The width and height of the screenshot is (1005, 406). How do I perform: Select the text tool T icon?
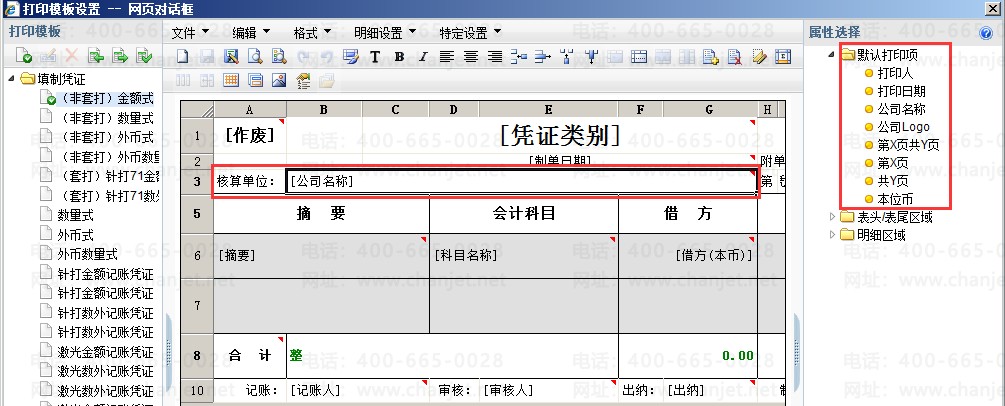coord(375,57)
